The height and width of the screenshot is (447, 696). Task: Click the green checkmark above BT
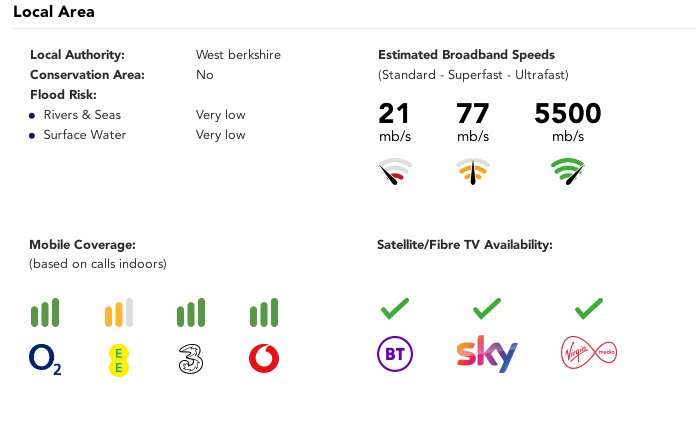(x=395, y=309)
